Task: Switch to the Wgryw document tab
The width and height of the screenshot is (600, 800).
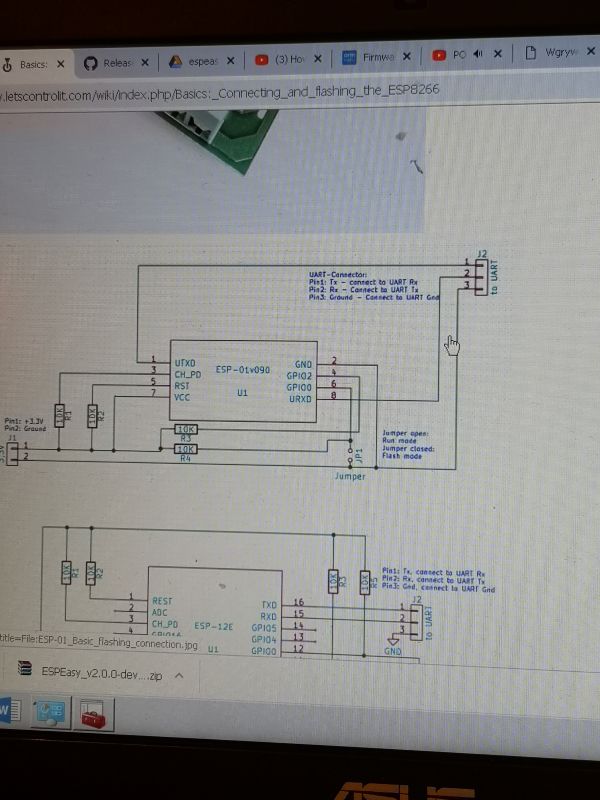Action: tap(559, 52)
